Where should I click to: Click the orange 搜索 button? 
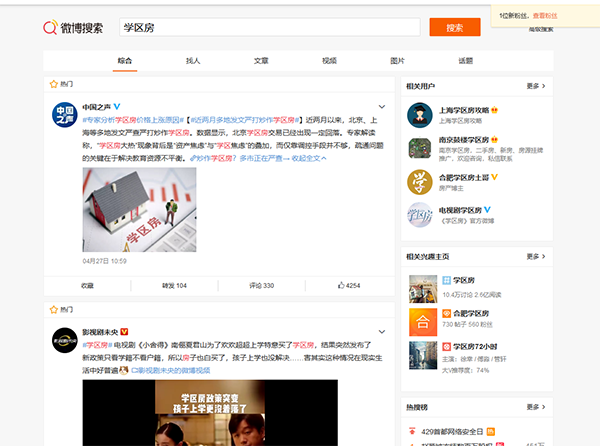tap(455, 27)
